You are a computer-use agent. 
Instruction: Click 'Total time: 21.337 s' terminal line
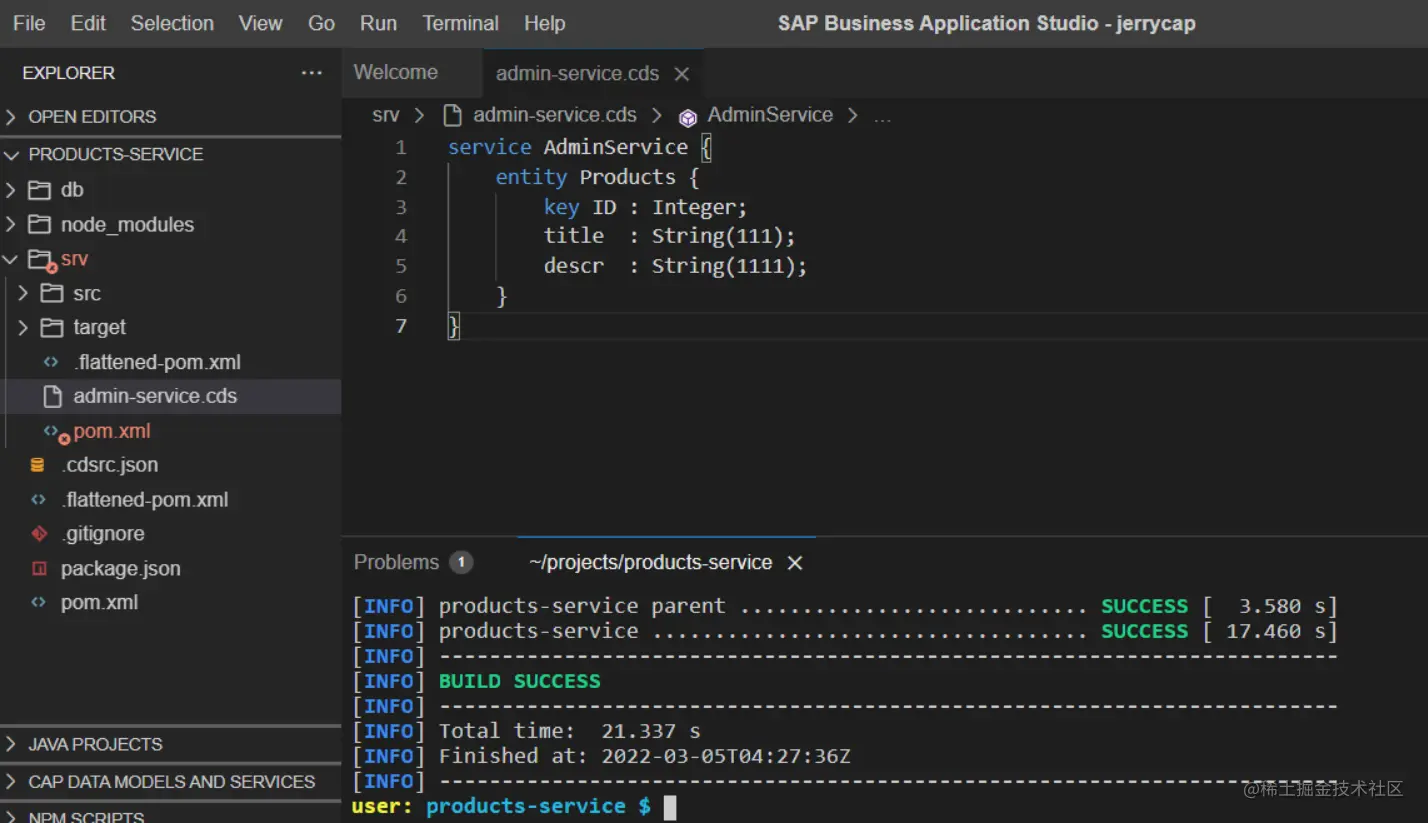(570, 731)
